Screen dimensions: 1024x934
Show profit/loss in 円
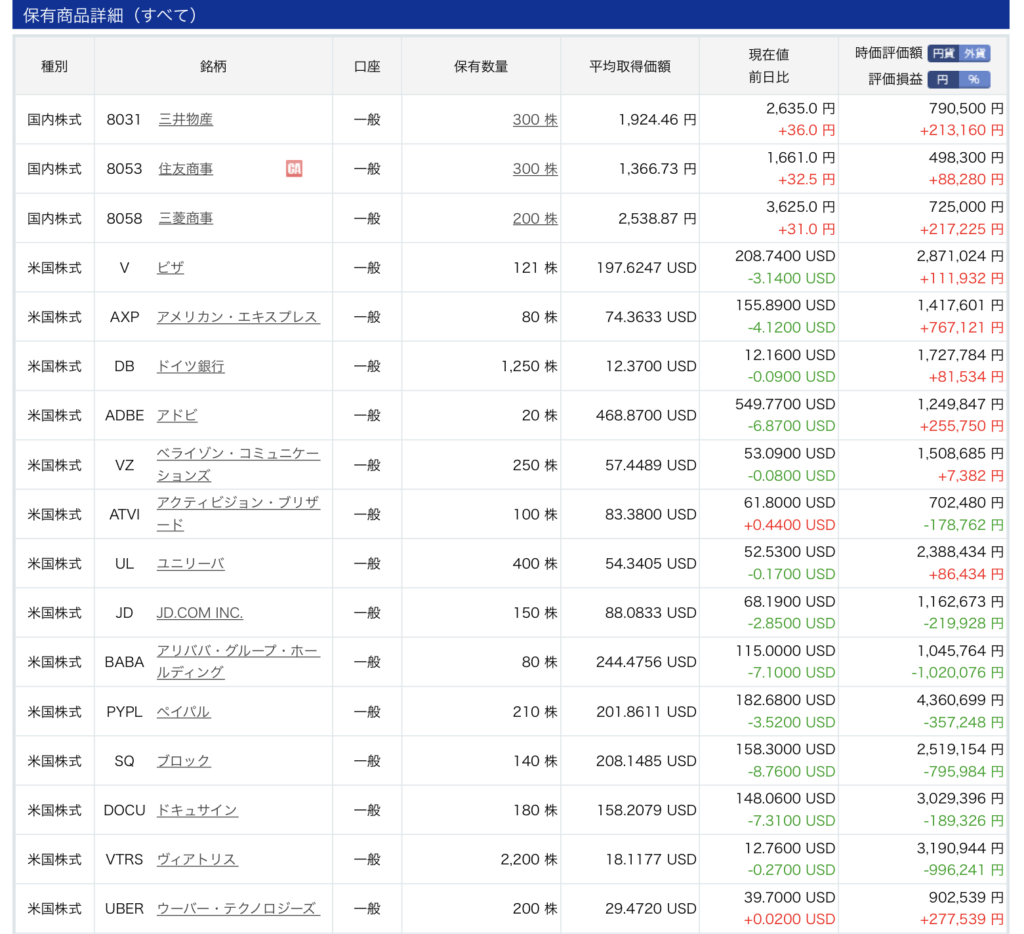[x=943, y=80]
